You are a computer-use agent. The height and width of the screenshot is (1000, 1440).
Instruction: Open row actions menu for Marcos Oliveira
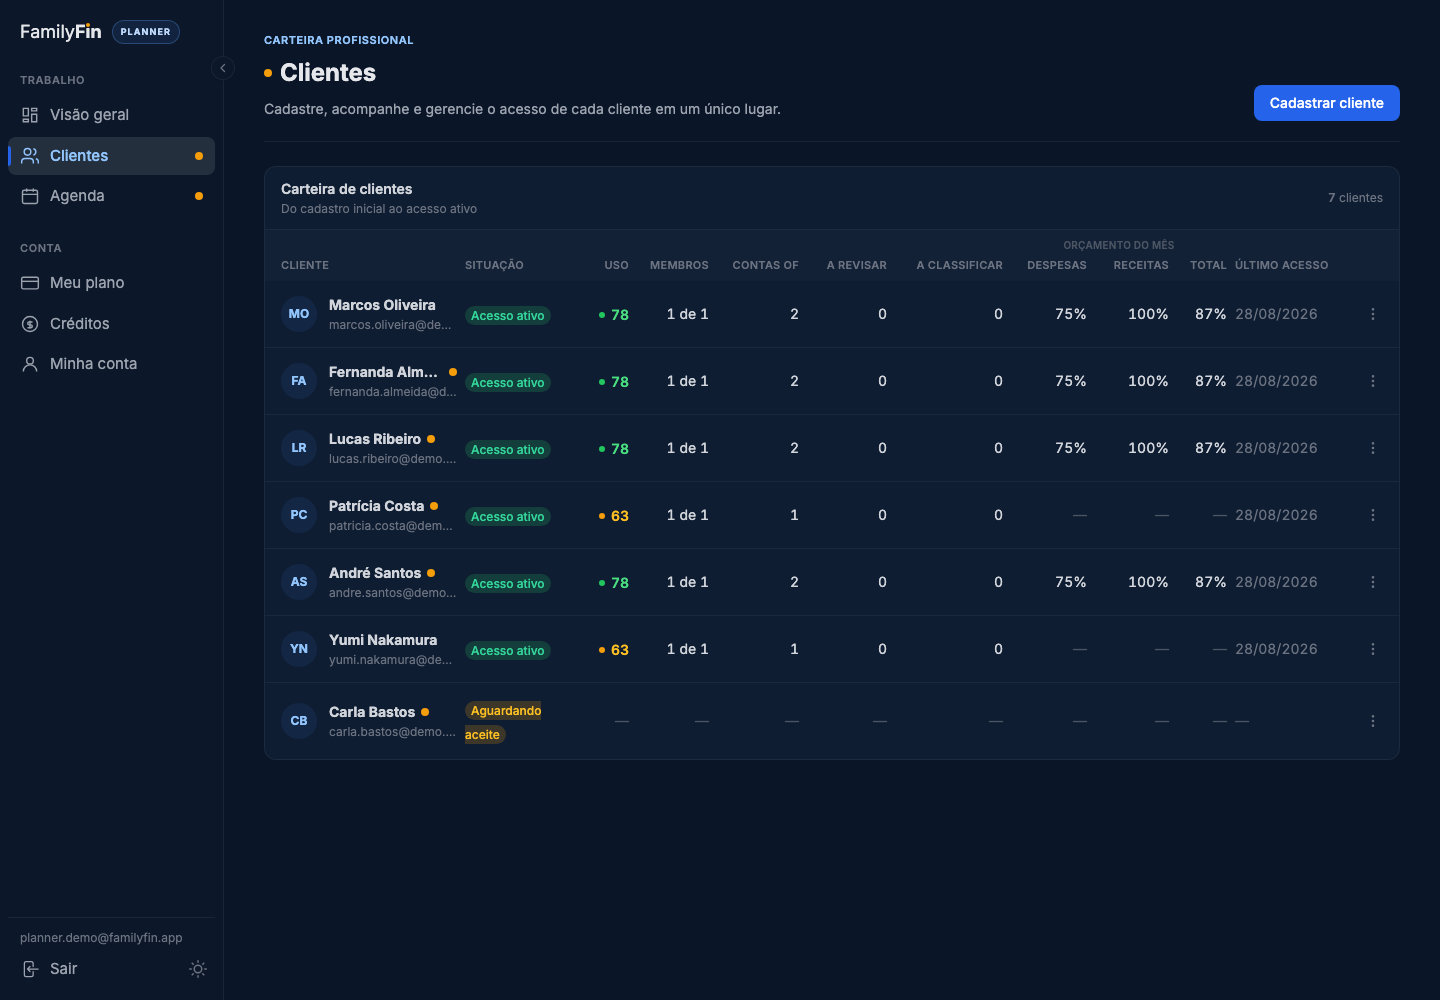click(x=1373, y=314)
